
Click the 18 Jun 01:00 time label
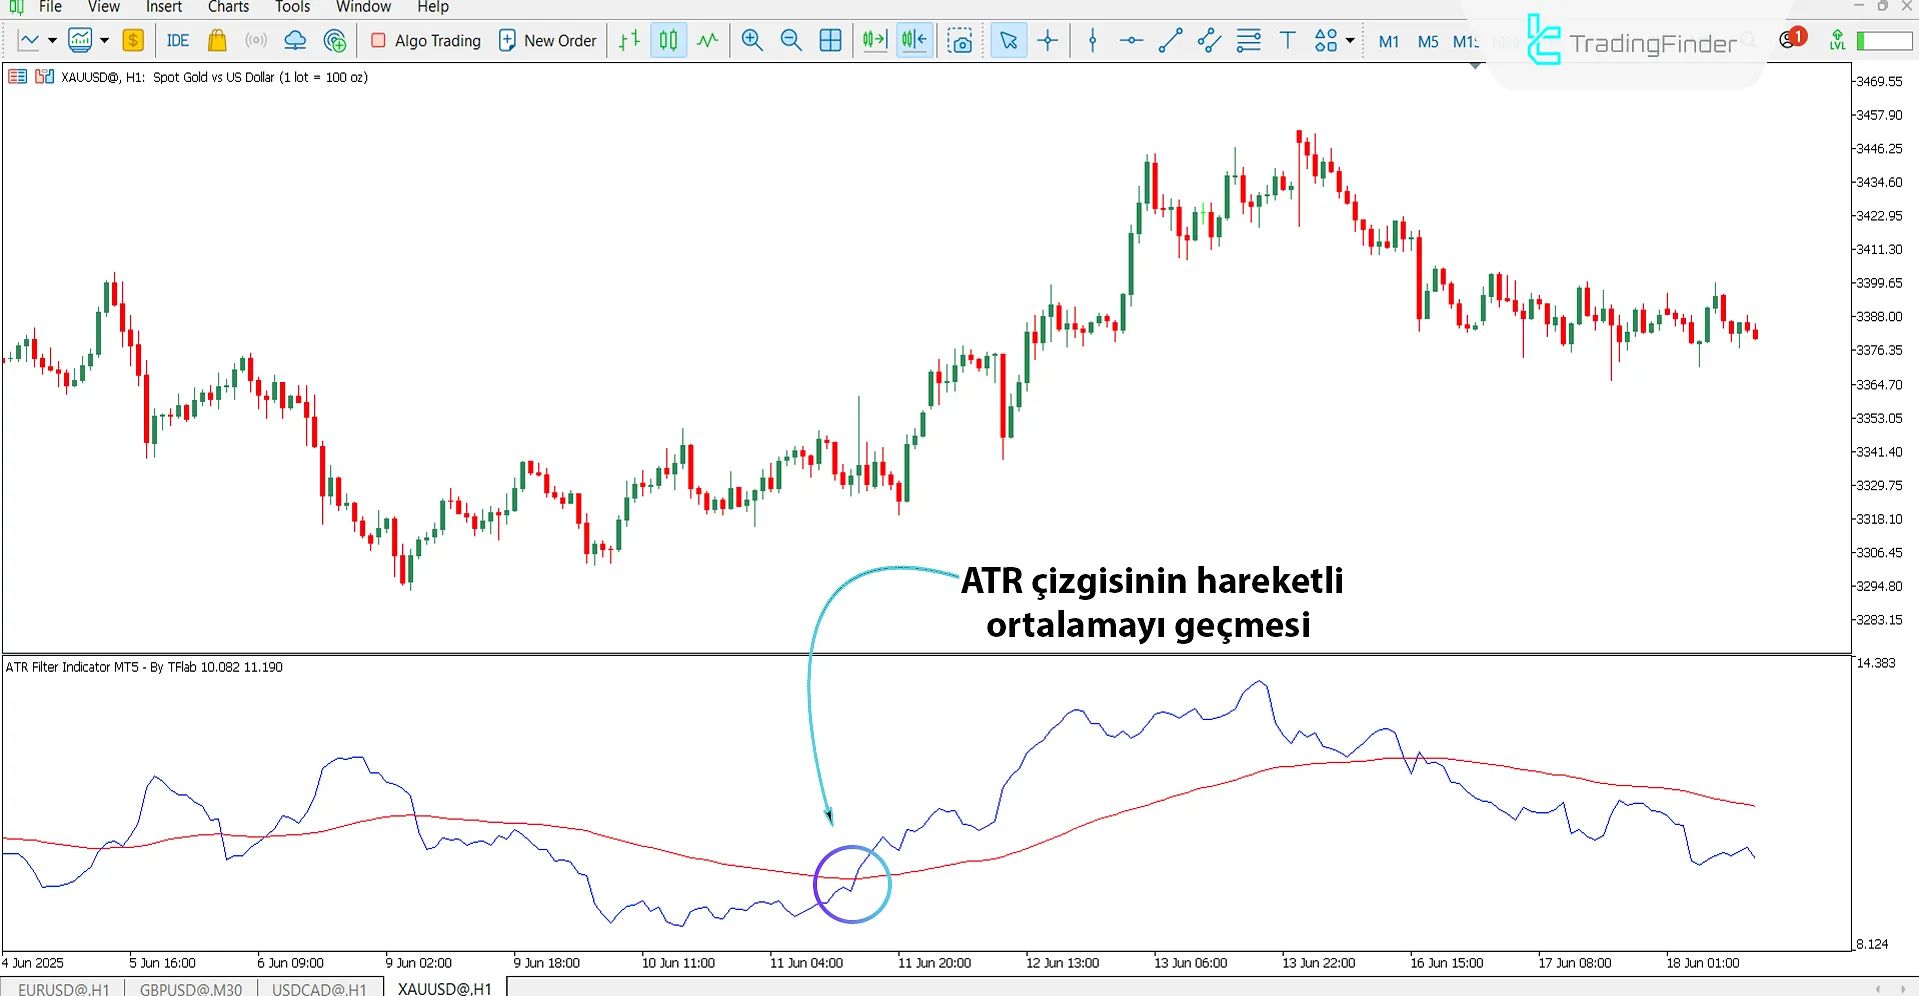(1702, 963)
